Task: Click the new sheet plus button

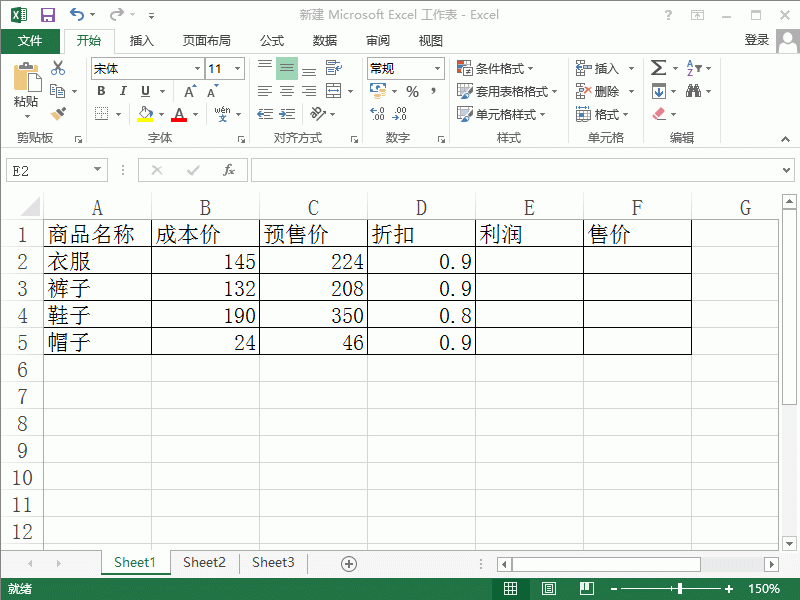Action: coord(349,562)
